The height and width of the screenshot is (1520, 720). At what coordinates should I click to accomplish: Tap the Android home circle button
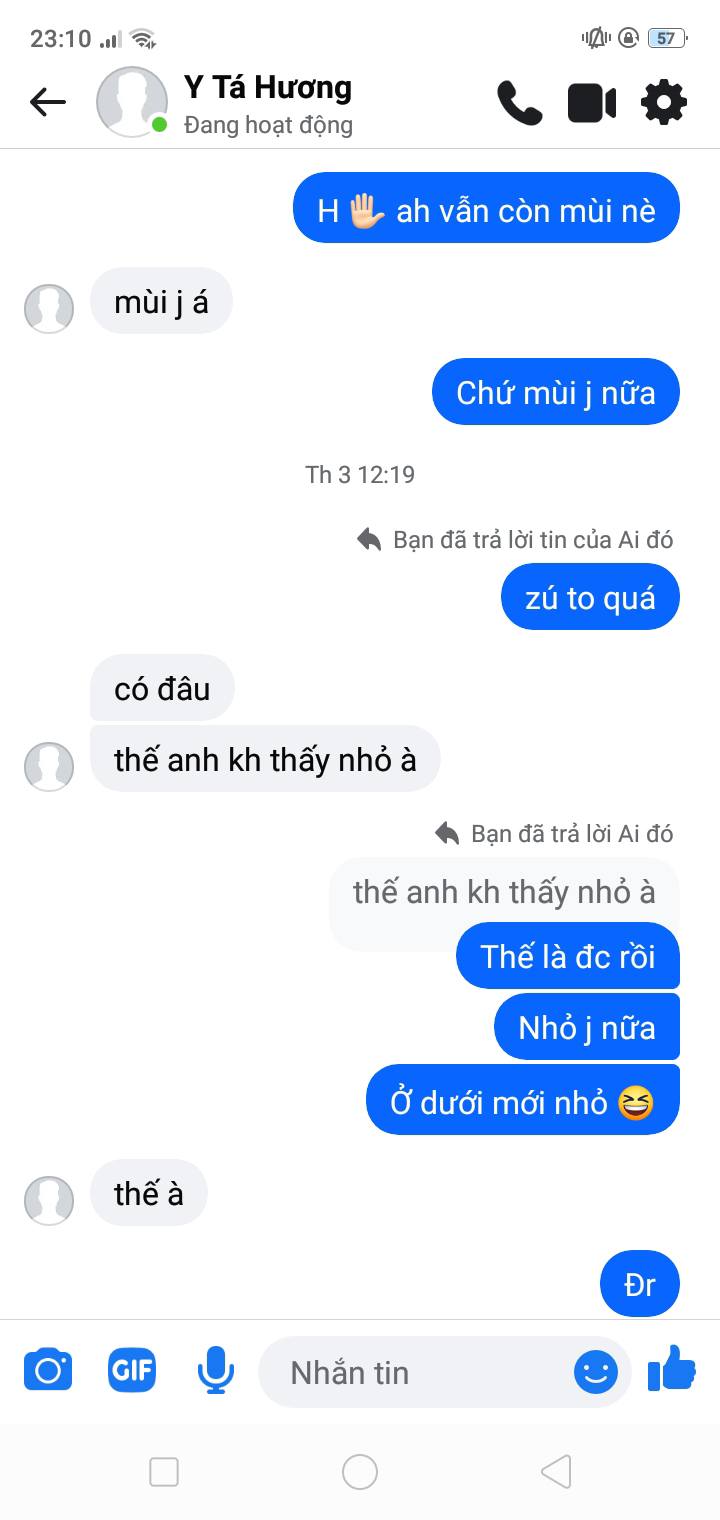point(360,1471)
